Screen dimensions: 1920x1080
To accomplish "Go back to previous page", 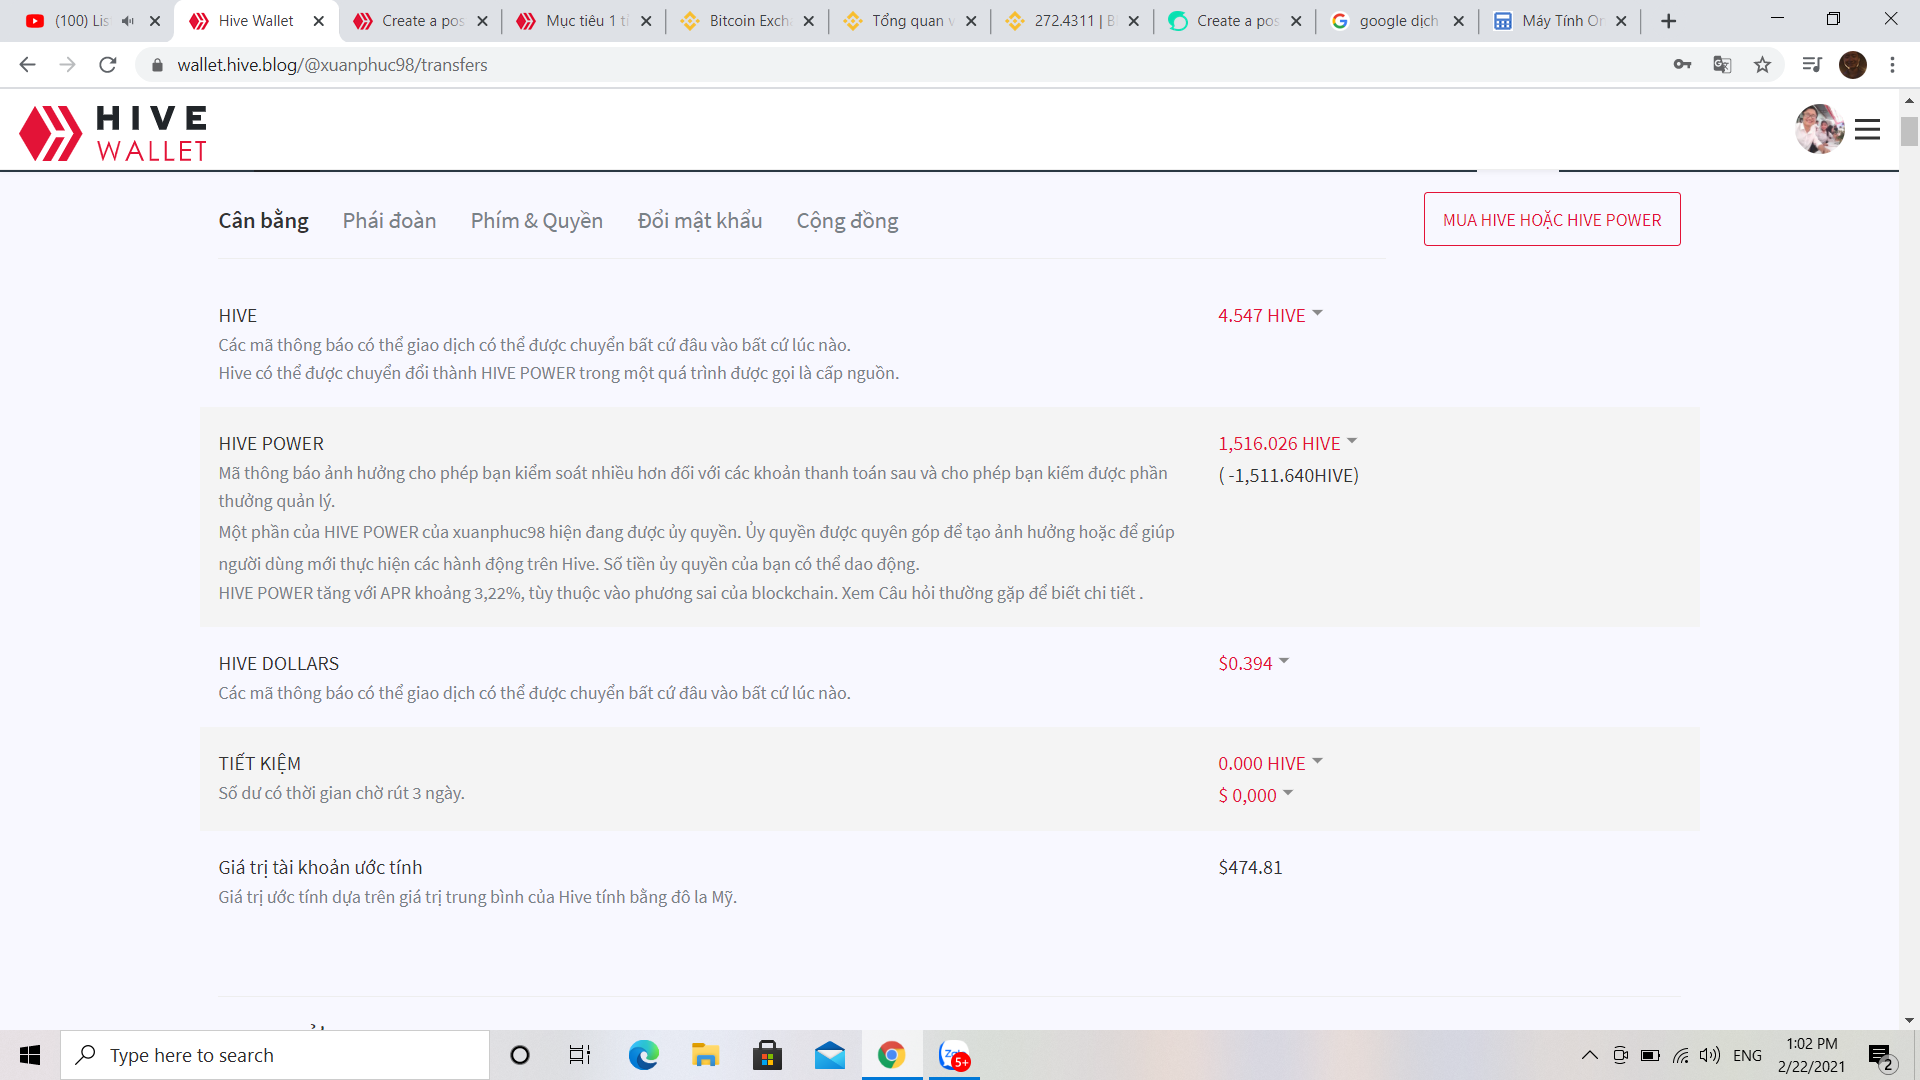I will pos(27,65).
